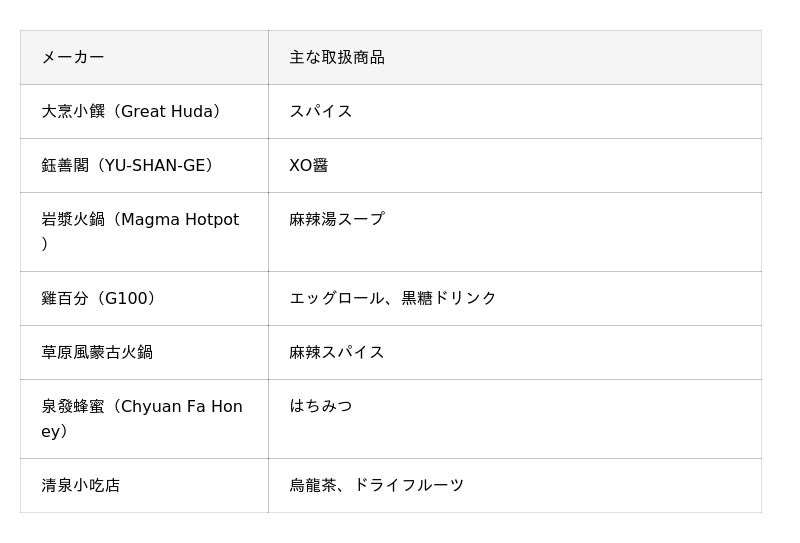Screen dimensions: 800x543
Task: Click the メーカー column header
Action: [144, 57]
